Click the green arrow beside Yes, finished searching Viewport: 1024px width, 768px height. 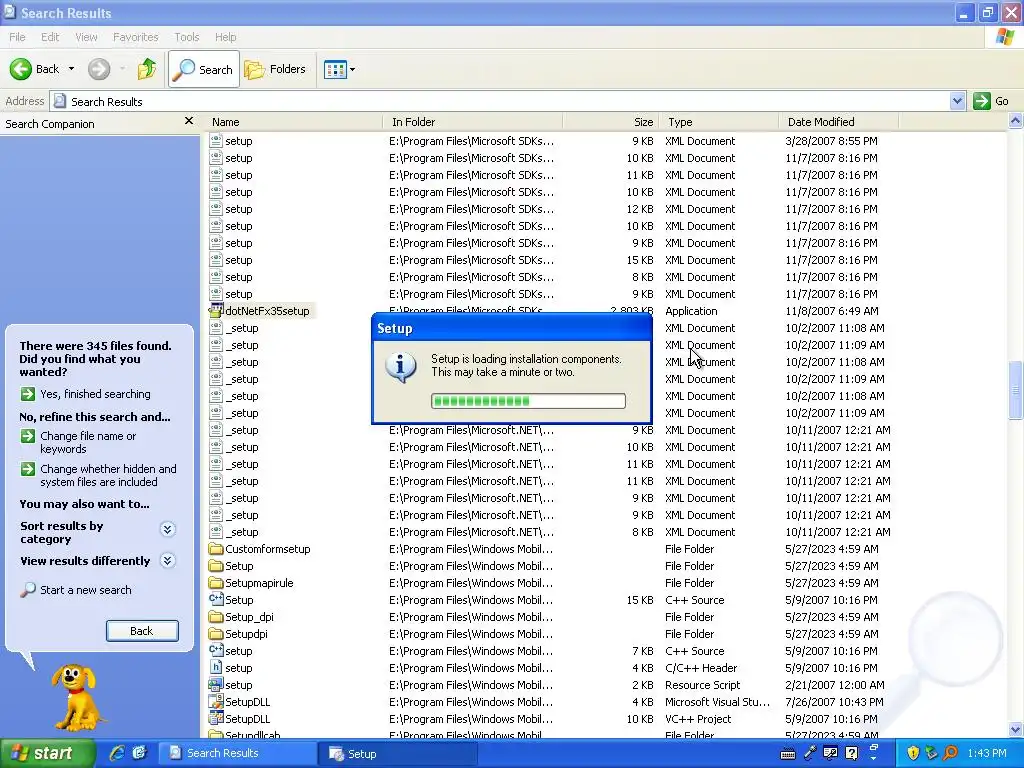pyautogui.click(x=27, y=394)
